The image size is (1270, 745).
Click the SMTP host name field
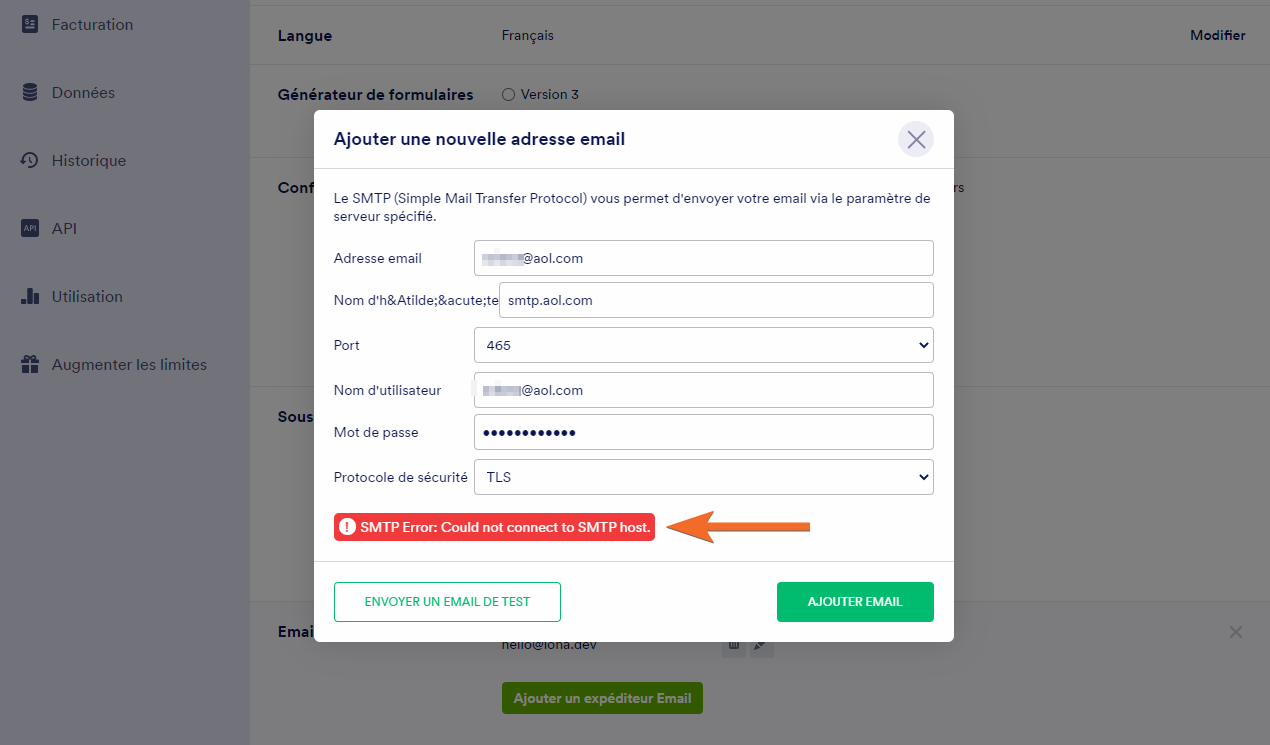pos(715,300)
